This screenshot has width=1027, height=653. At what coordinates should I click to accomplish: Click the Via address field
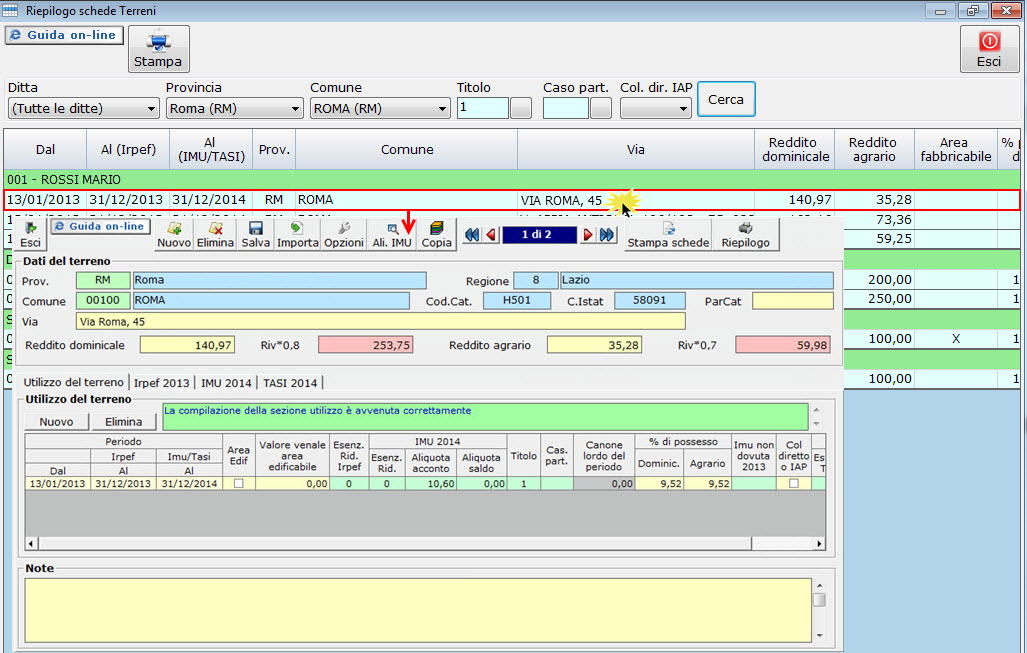(381, 322)
